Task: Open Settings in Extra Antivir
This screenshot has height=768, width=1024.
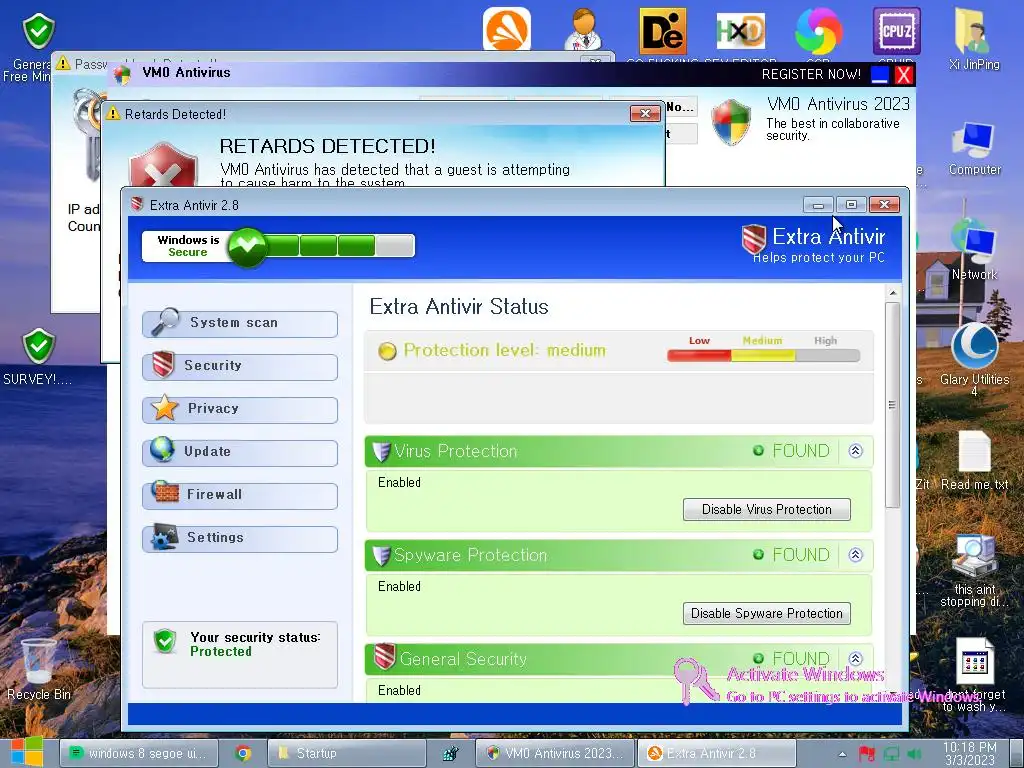Action: [240, 539]
